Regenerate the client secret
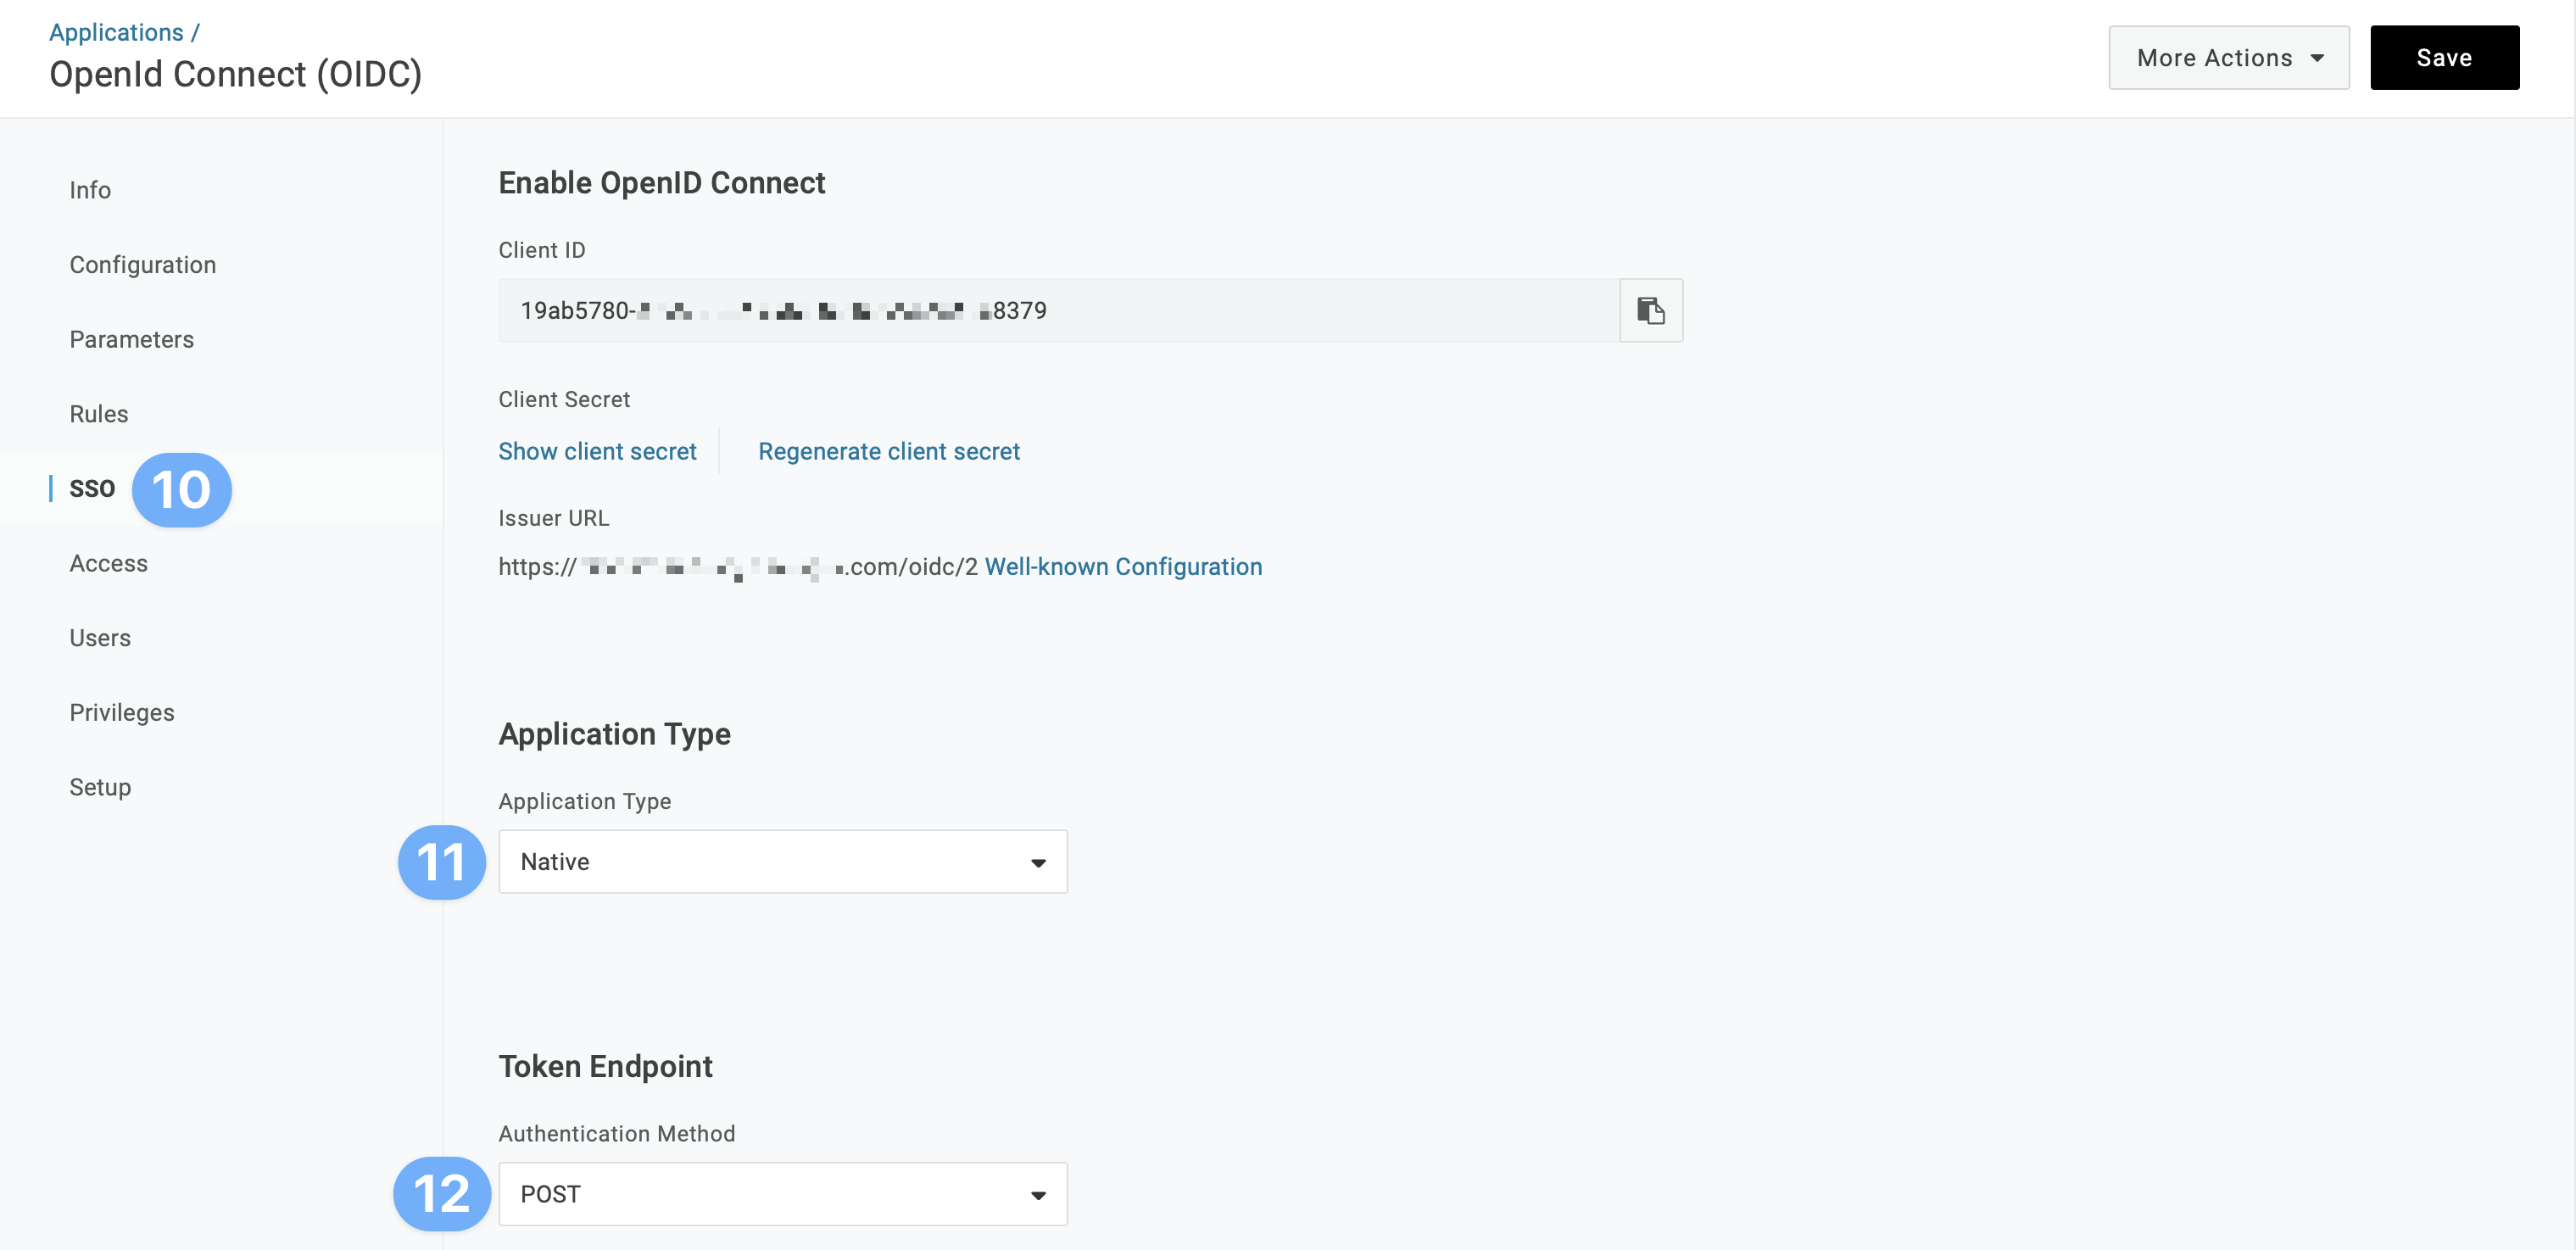The width and height of the screenshot is (2576, 1250). [x=889, y=452]
